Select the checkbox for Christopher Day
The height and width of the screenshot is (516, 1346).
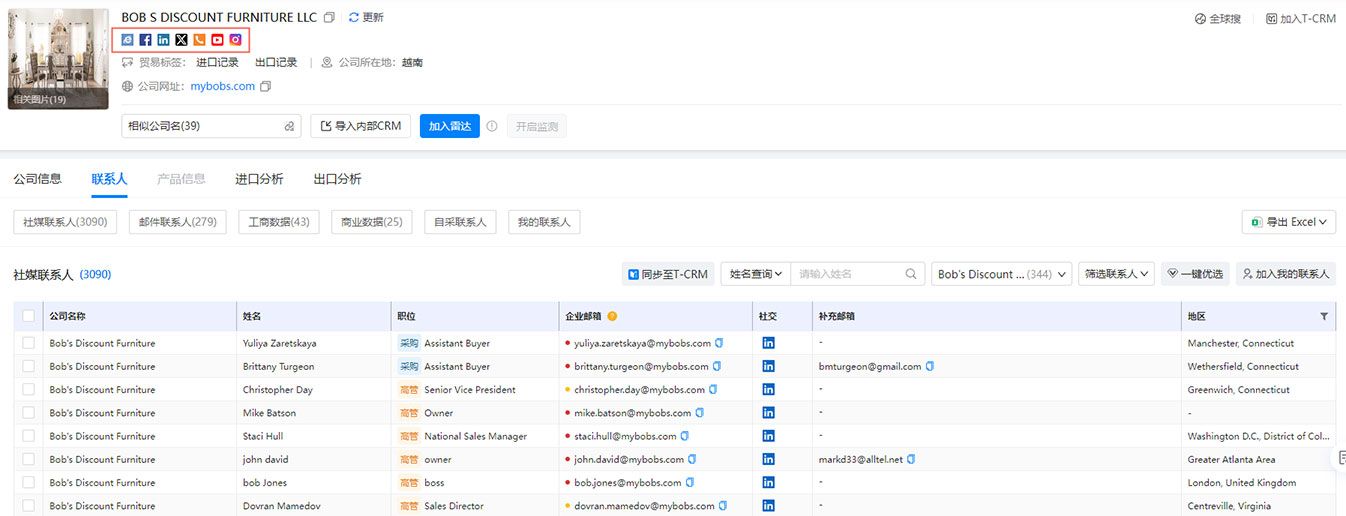tap(28, 390)
